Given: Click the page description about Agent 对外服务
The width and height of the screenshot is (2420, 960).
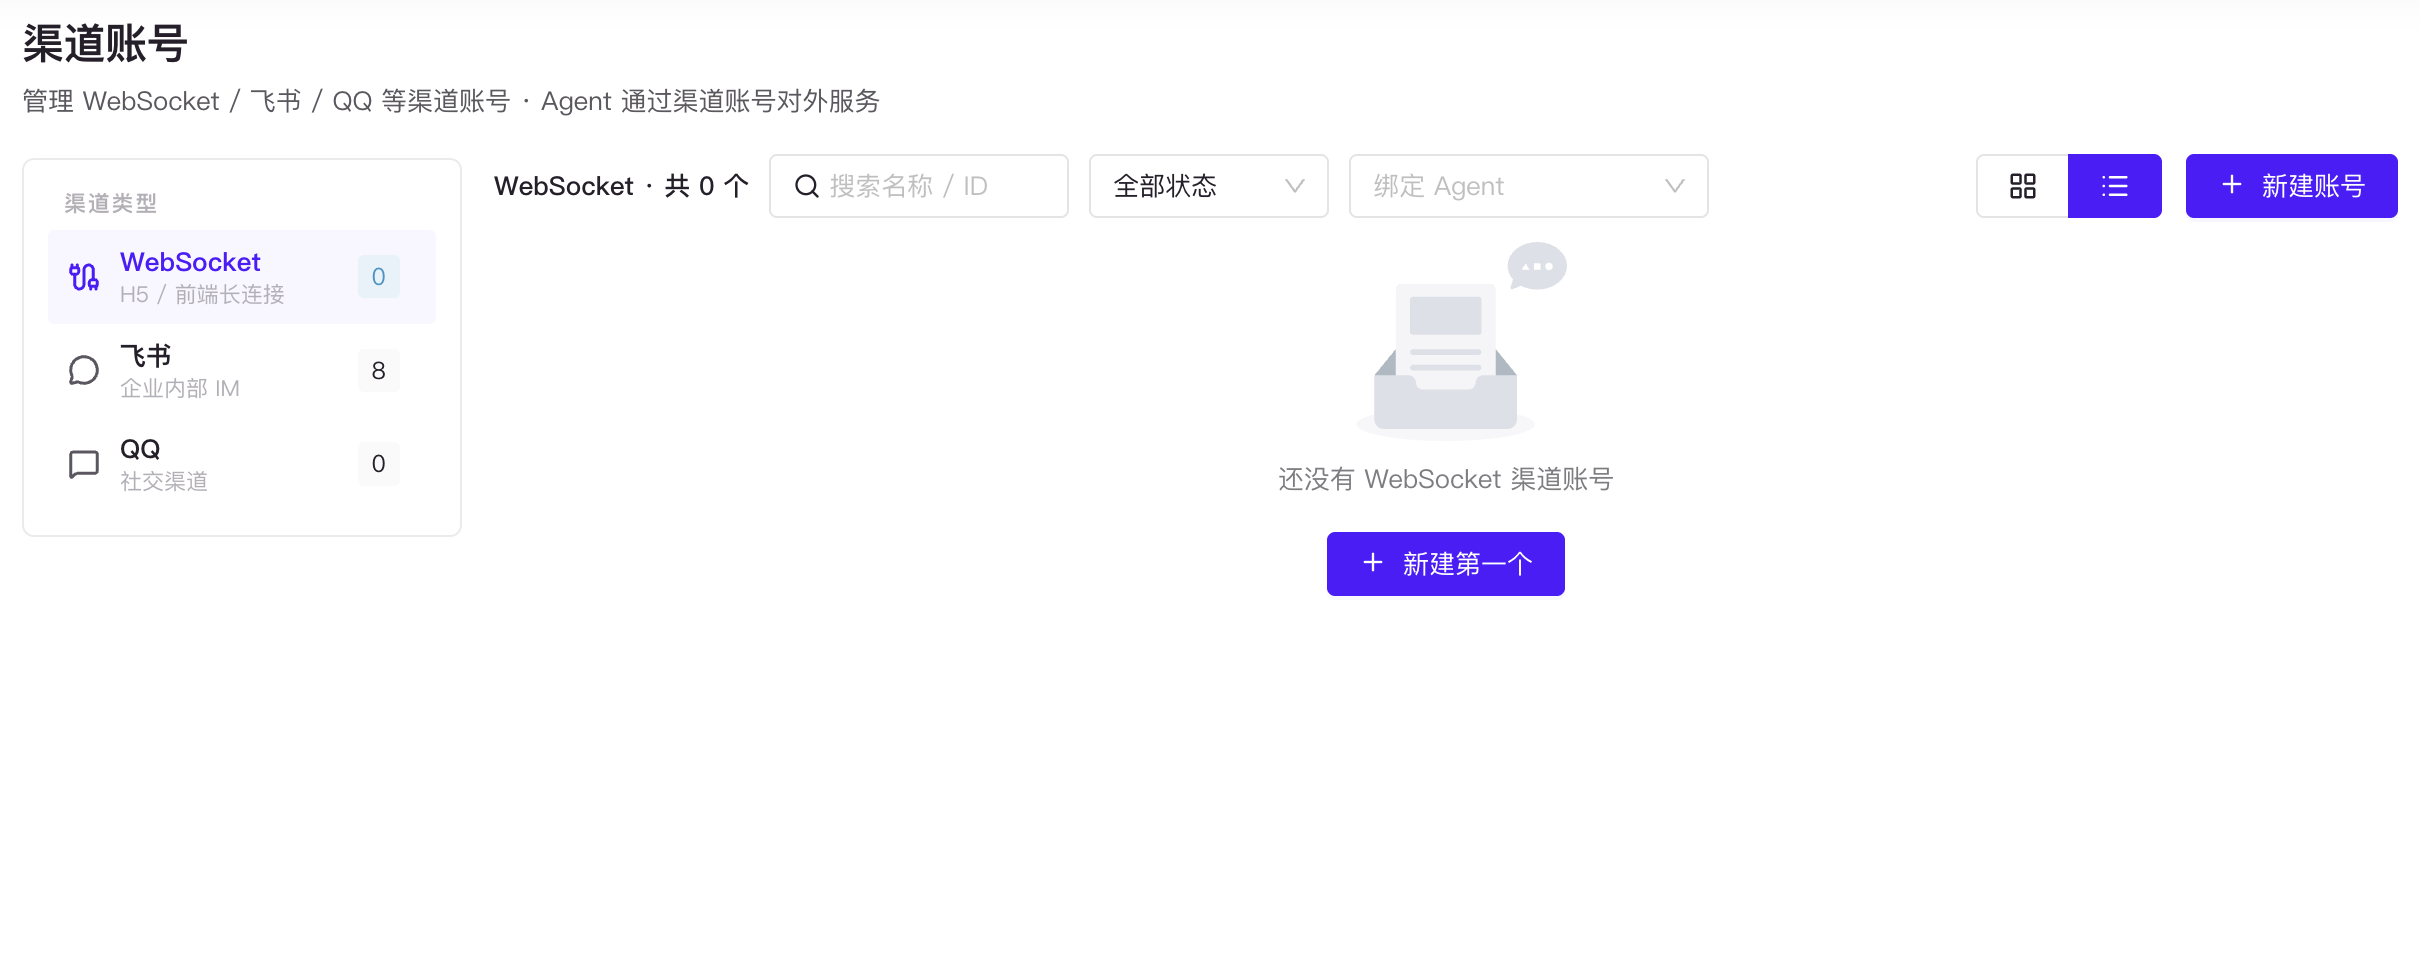Looking at the screenshot, I should click(451, 101).
